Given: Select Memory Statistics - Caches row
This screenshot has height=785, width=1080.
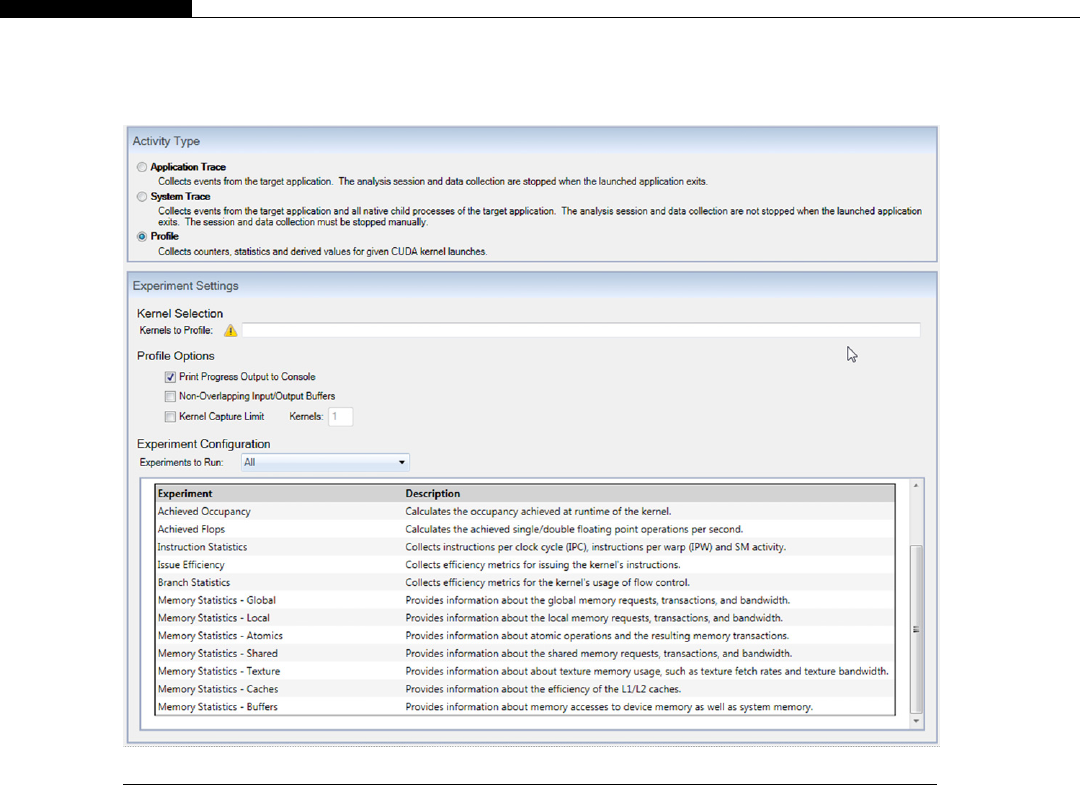Looking at the screenshot, I should [526, 689].
